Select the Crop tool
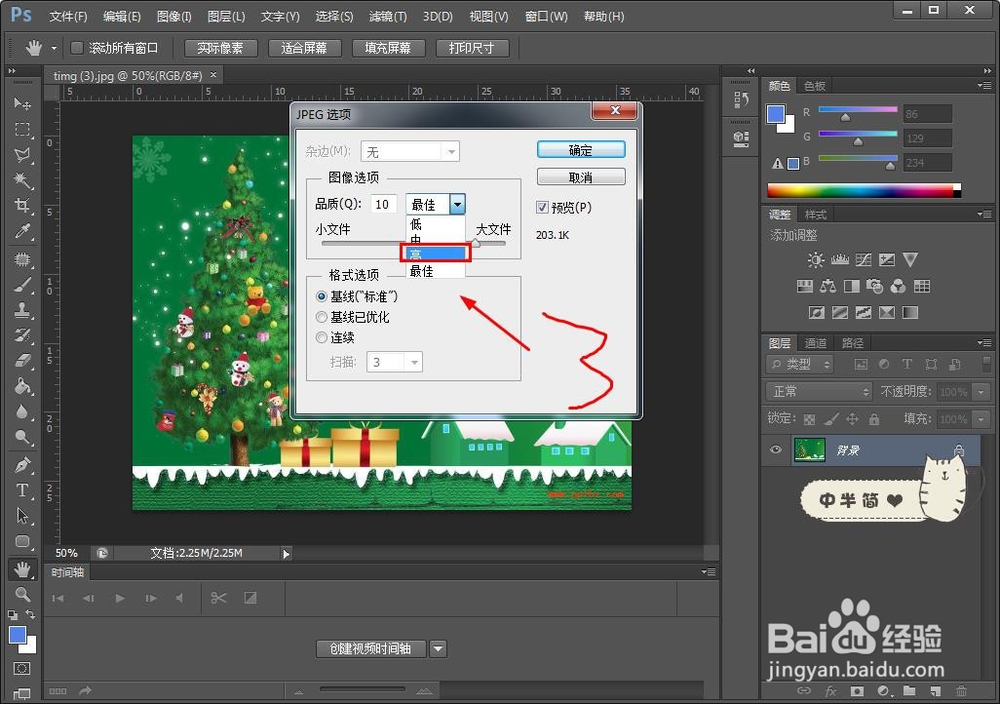 click(22, 206)
